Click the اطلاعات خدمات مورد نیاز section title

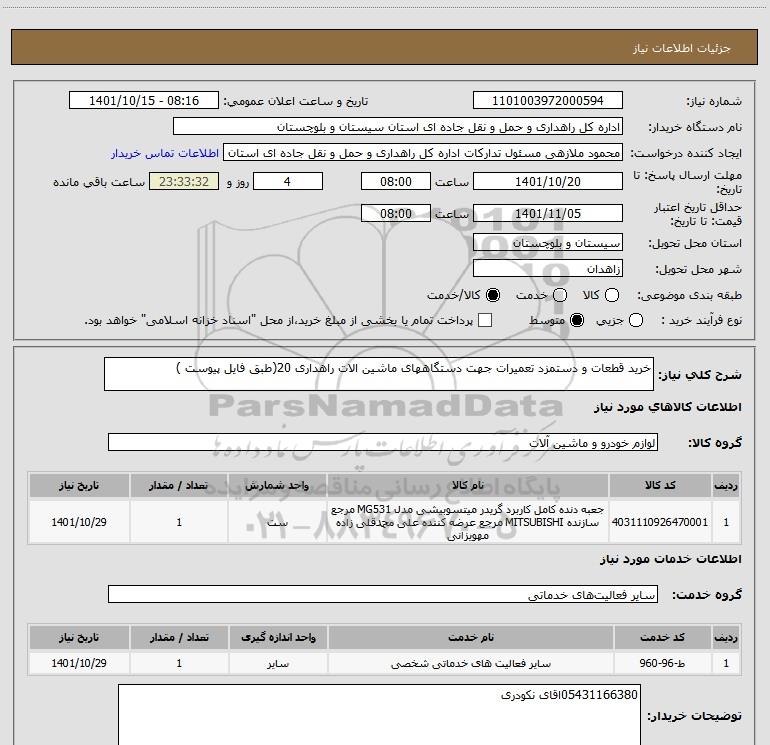pos(670,559)
